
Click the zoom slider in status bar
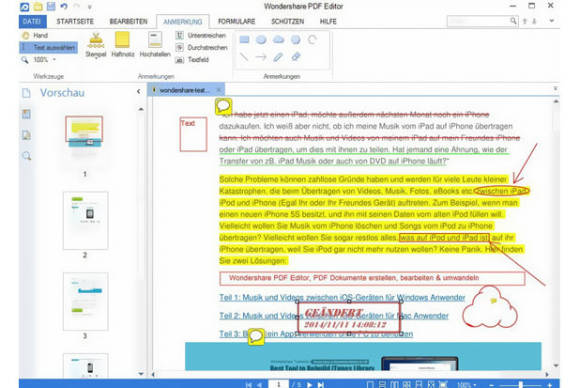(x=520, y=385)
